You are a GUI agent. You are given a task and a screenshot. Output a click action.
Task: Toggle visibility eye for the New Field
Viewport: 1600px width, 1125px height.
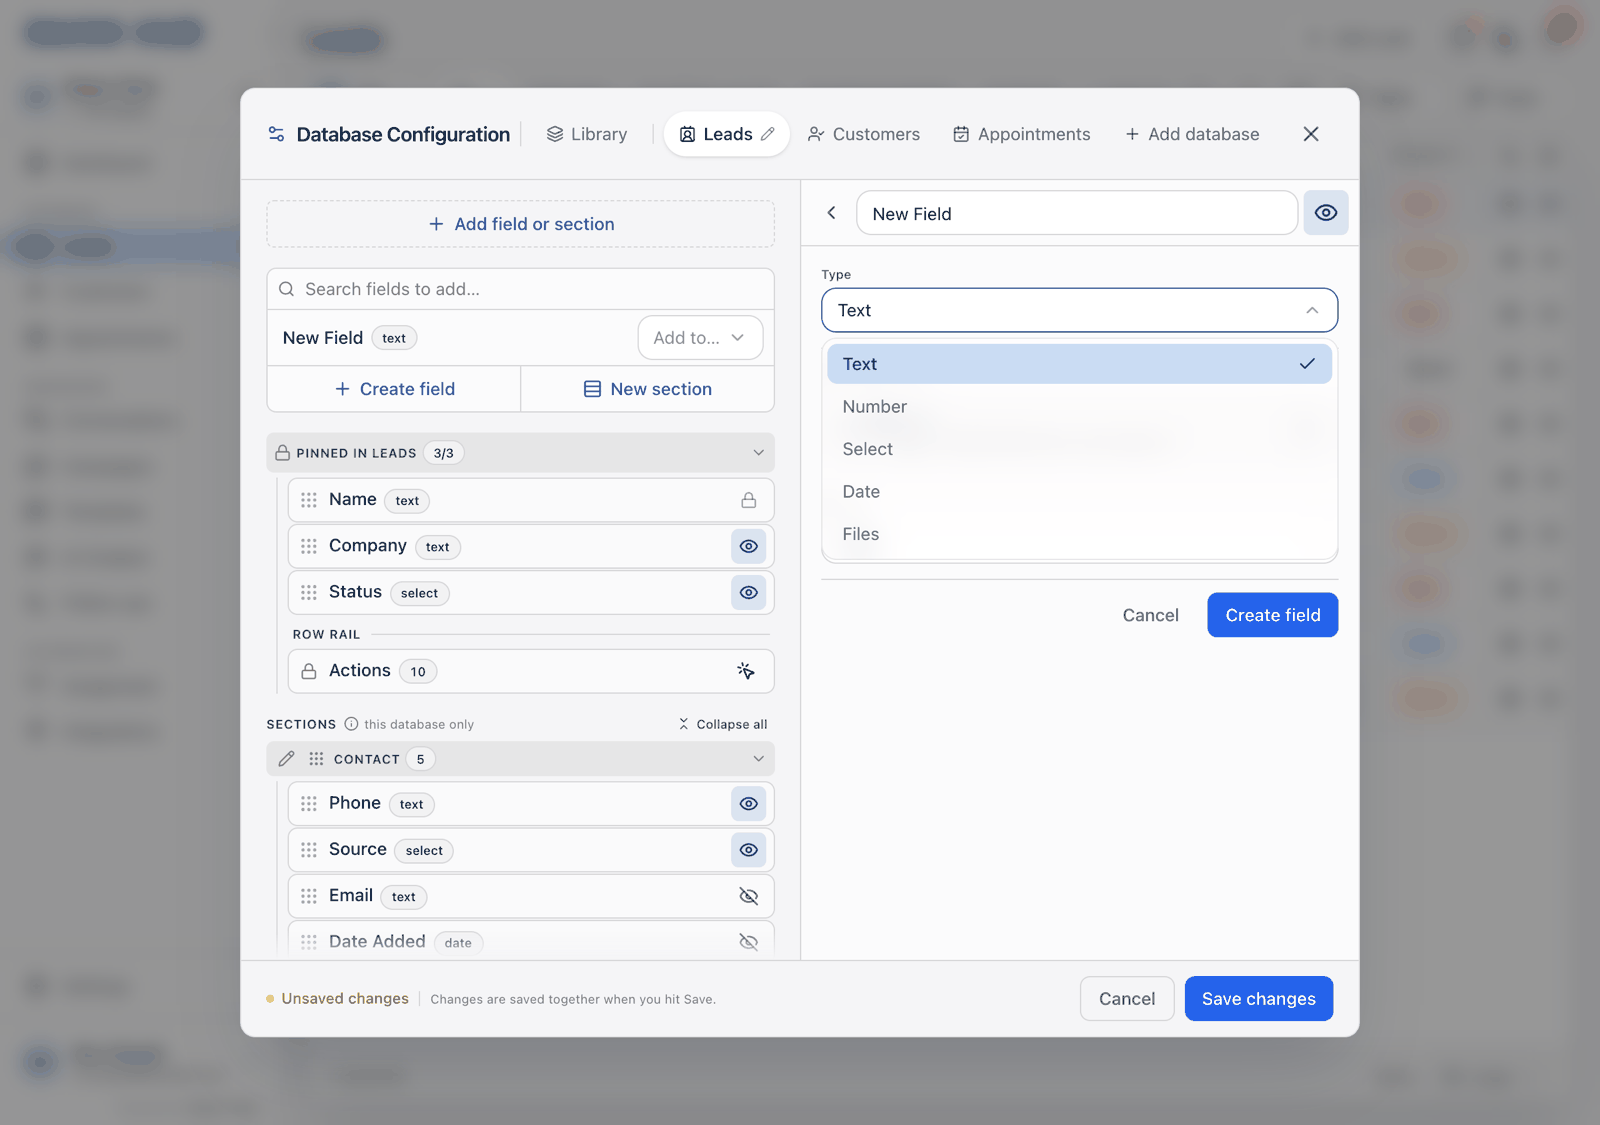(x=1326, y=213)
